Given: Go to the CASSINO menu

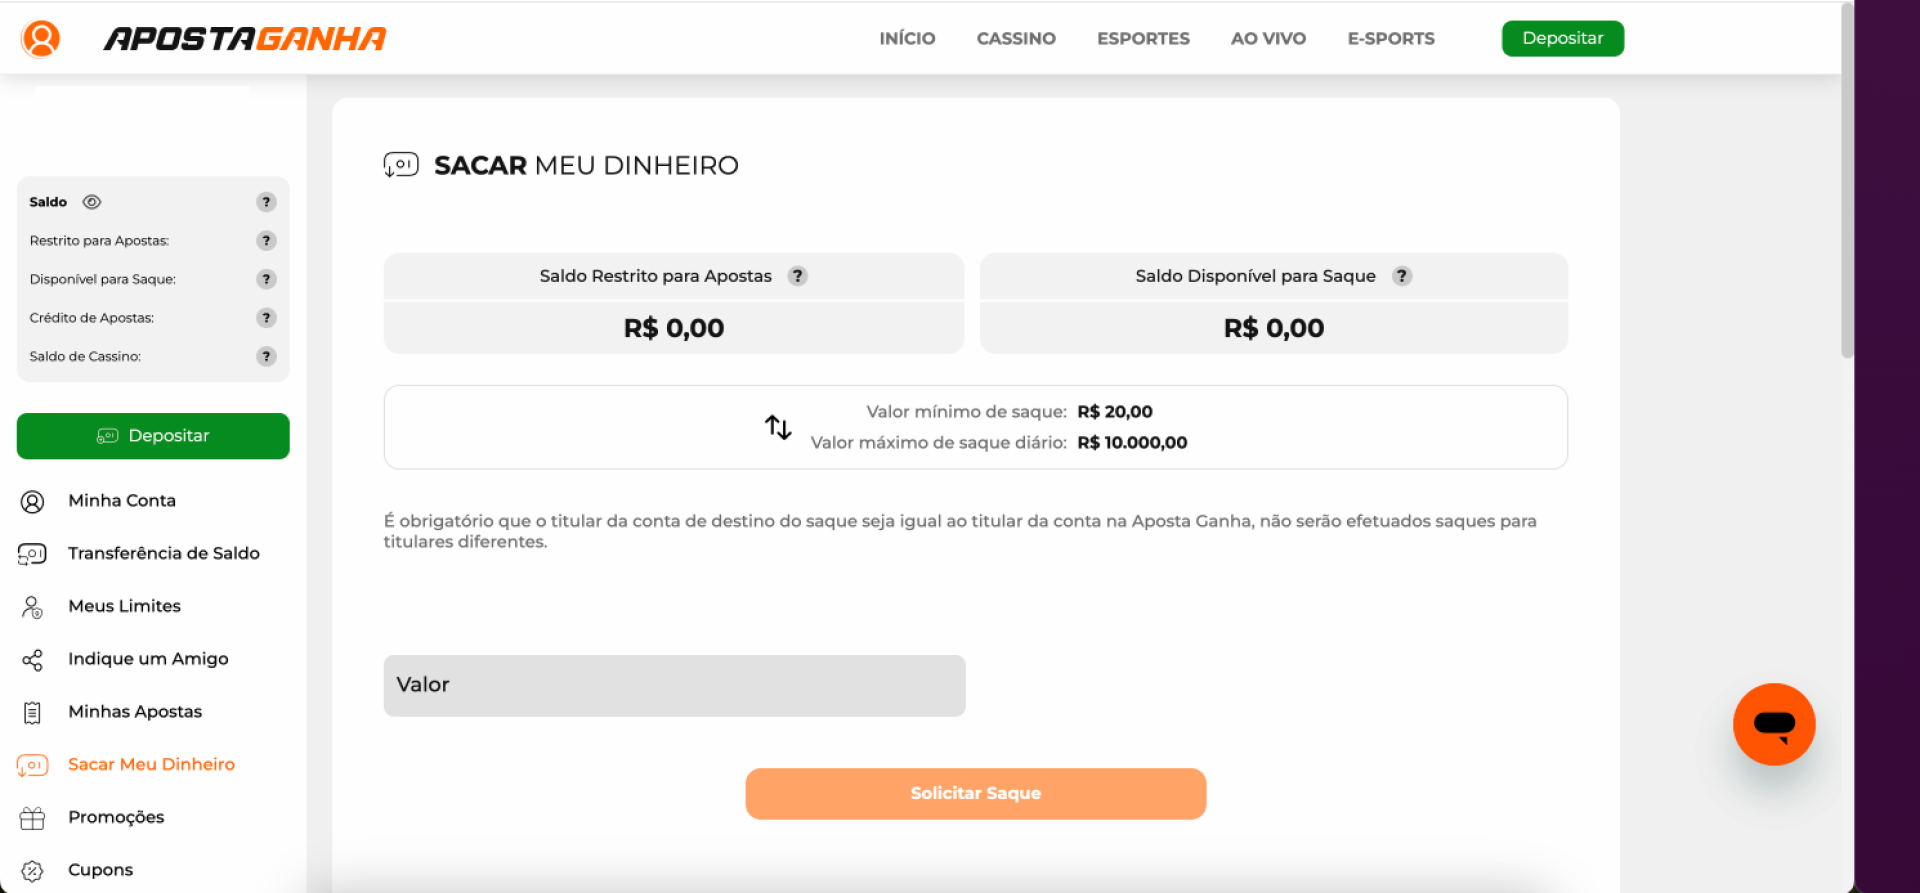Looking at the screenshot, I should click(x=1016, y=39).
